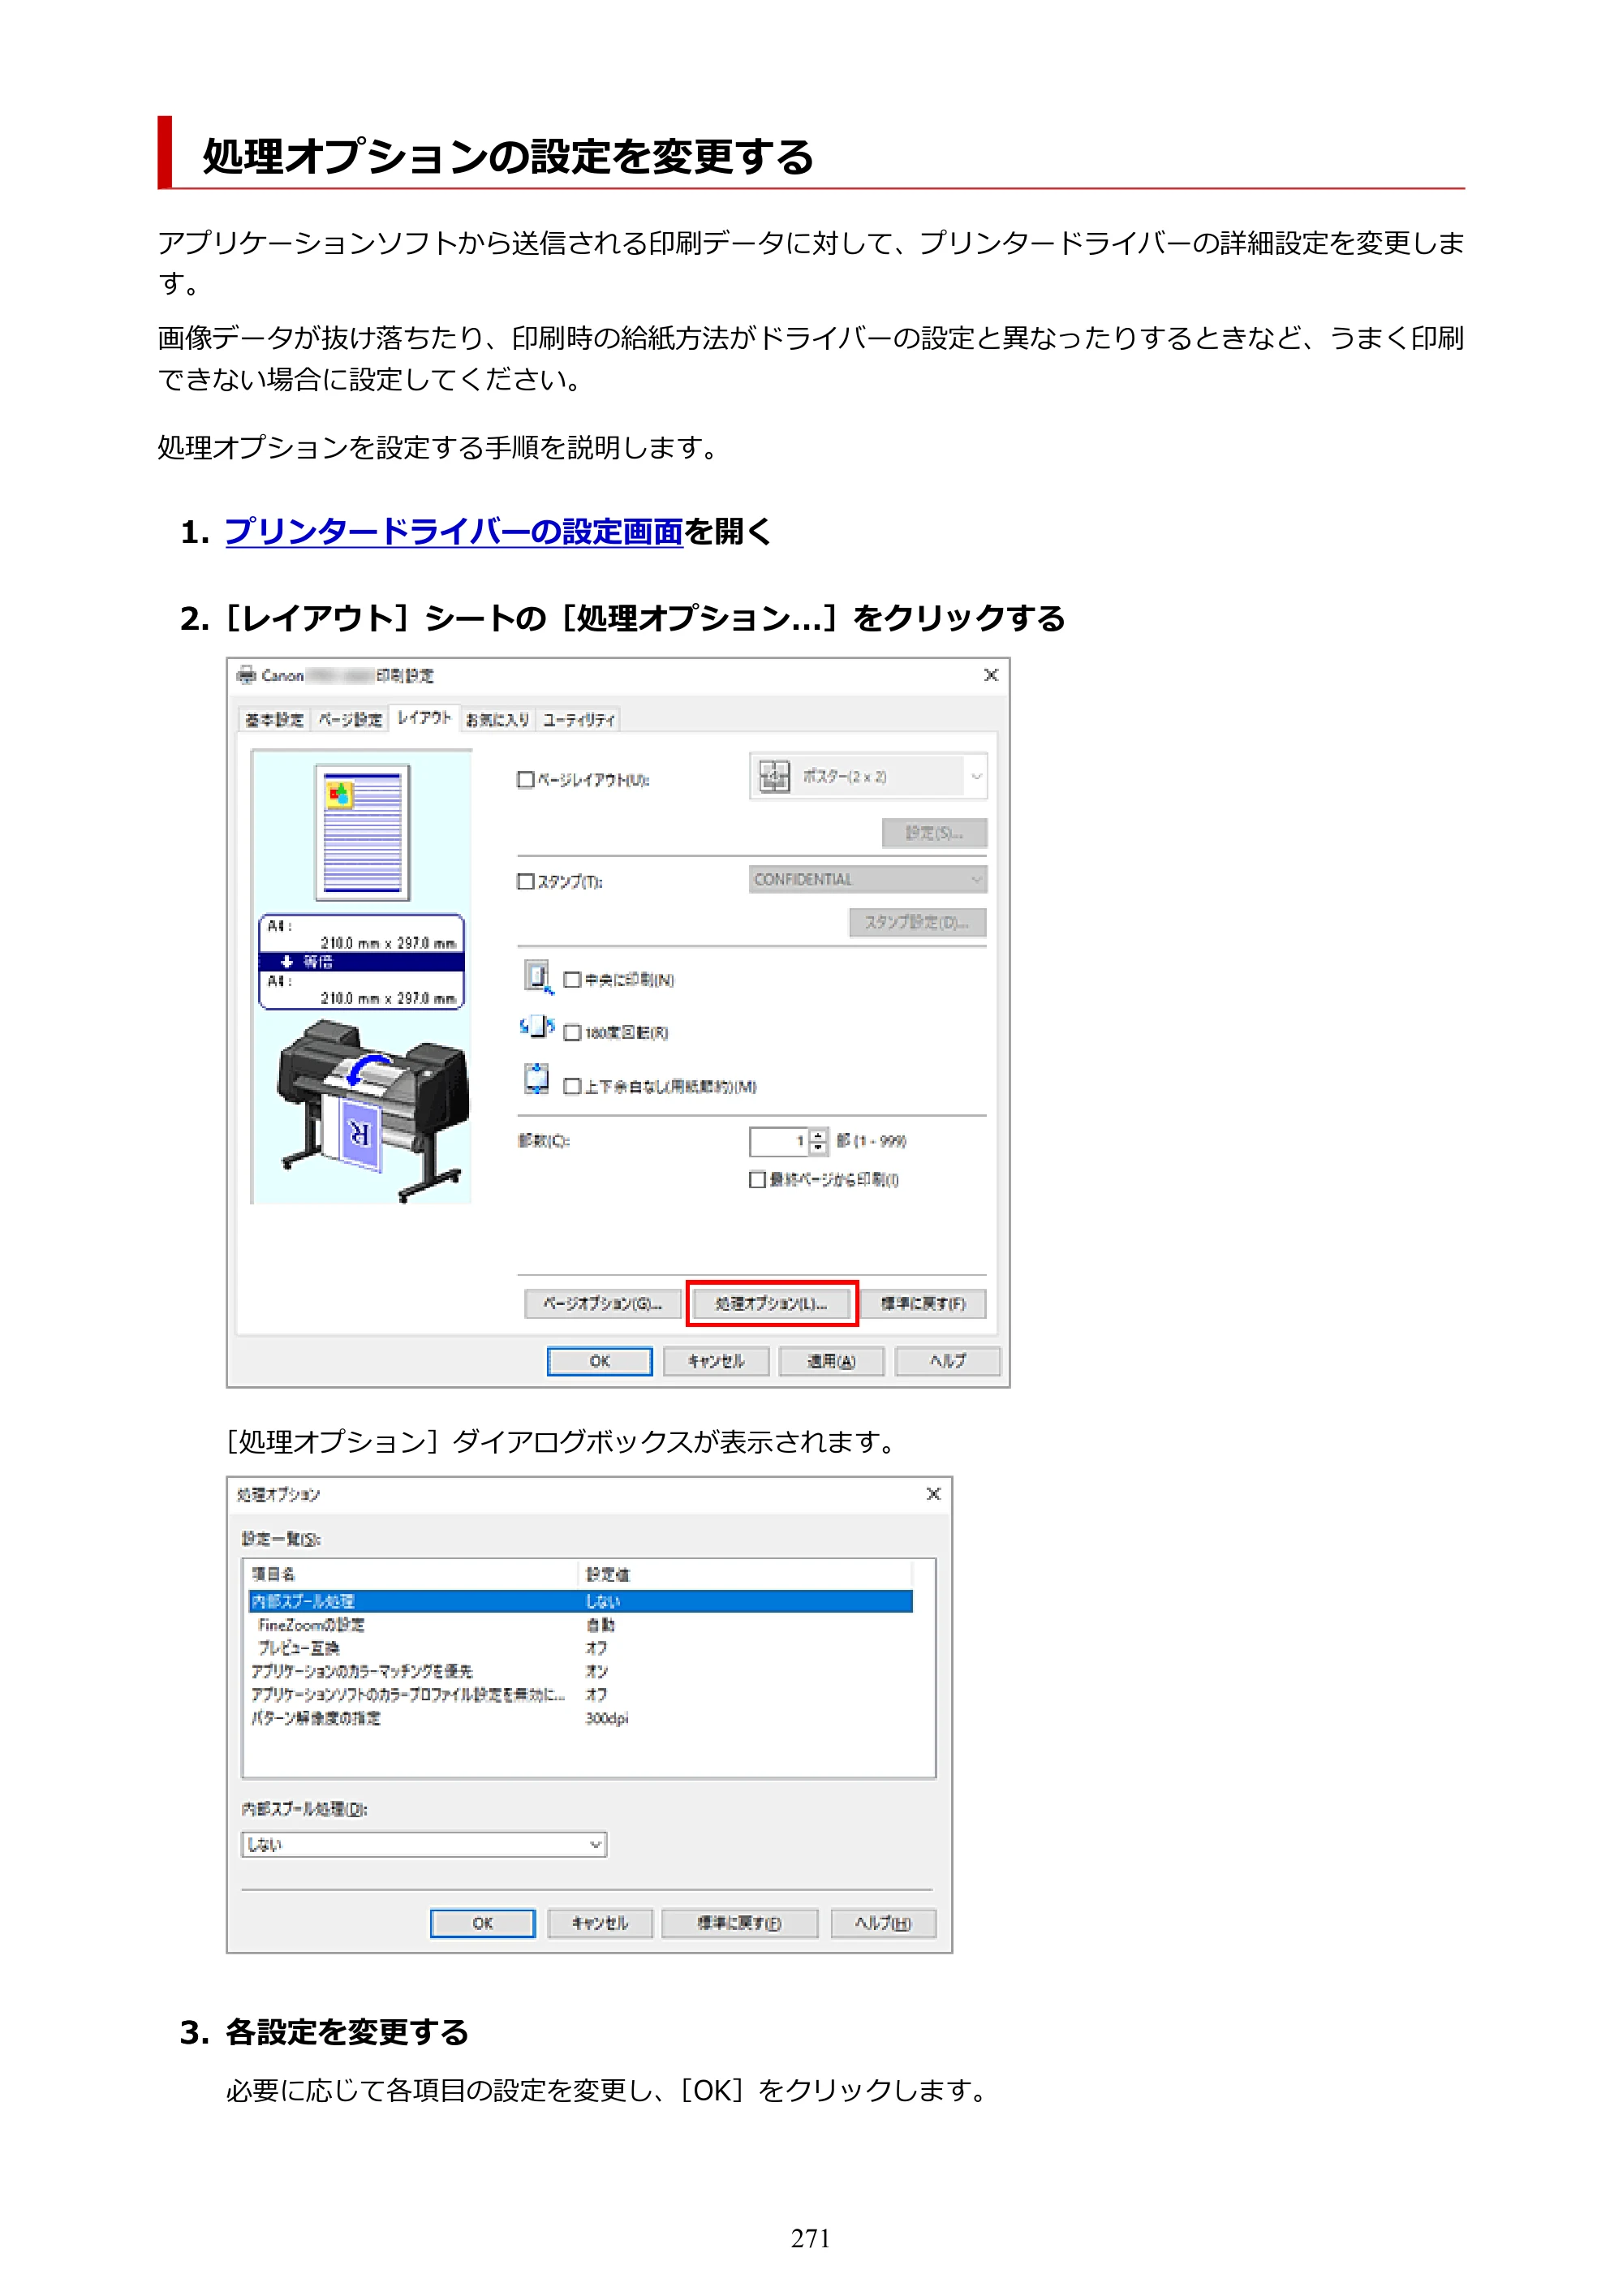Click the Canon printer title bar icon
Viewport: 1623px width, 2296px height.
click(x=246, y=675)
